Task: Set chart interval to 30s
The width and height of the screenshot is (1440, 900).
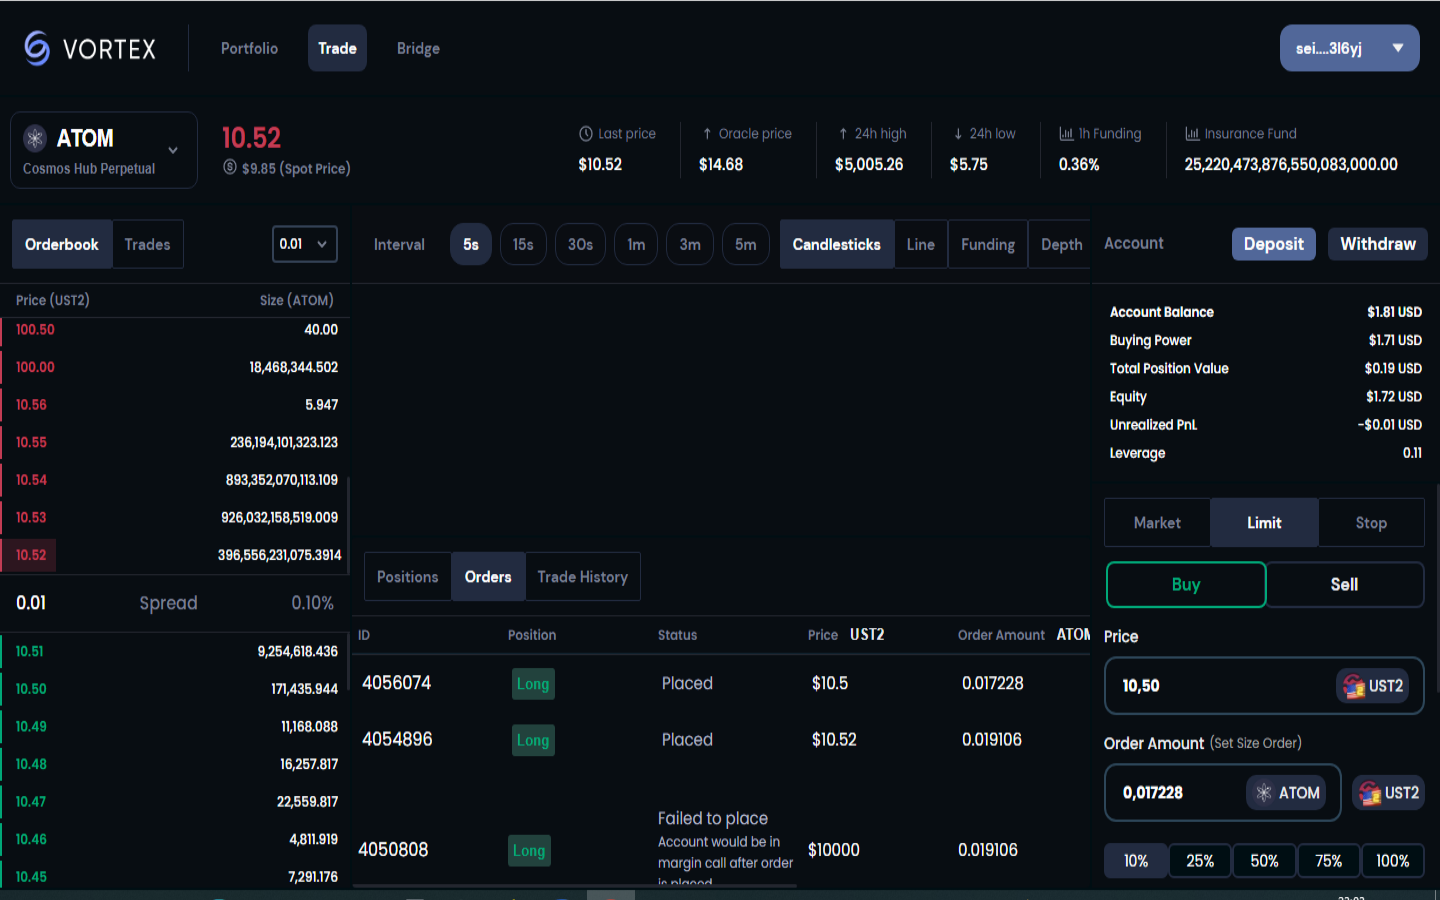Action: [x=580, y=244]
